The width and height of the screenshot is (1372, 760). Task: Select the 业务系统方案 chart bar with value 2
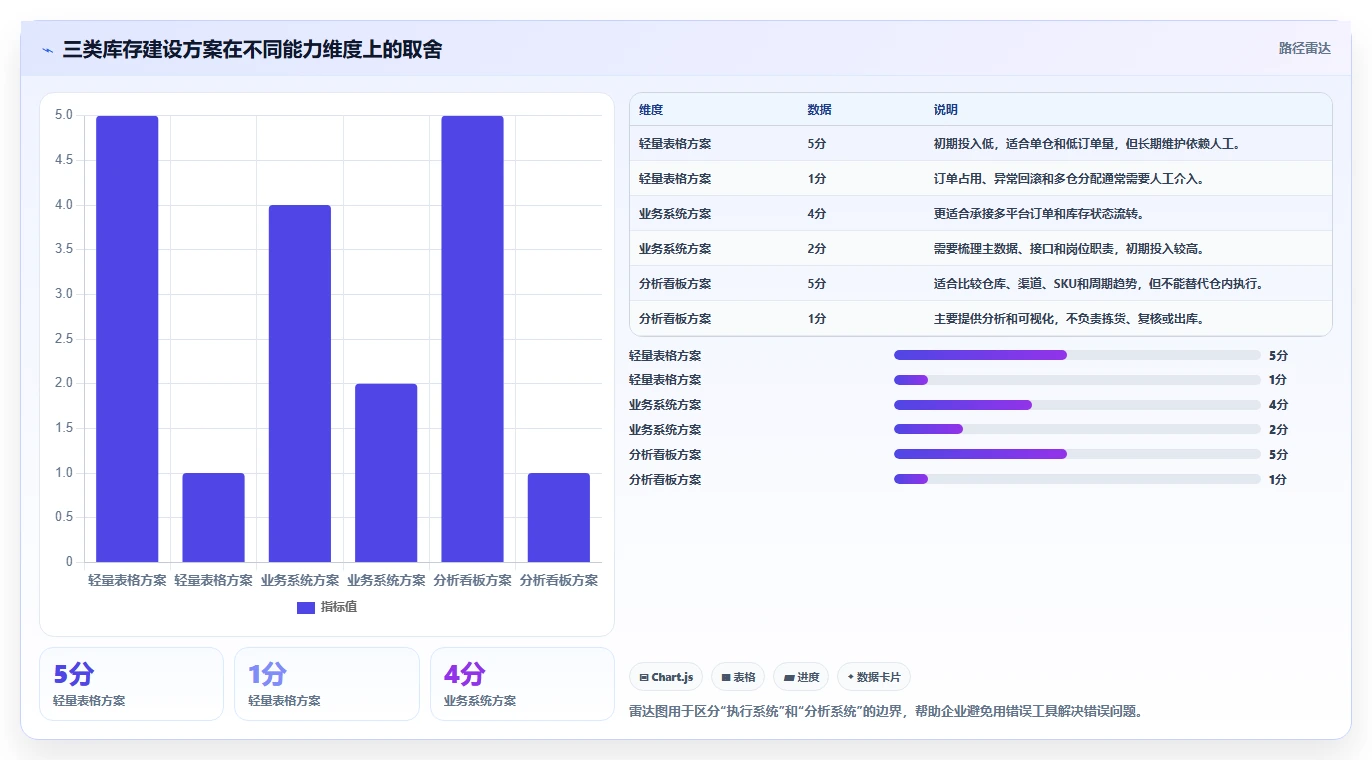click(x=386, y=473)
